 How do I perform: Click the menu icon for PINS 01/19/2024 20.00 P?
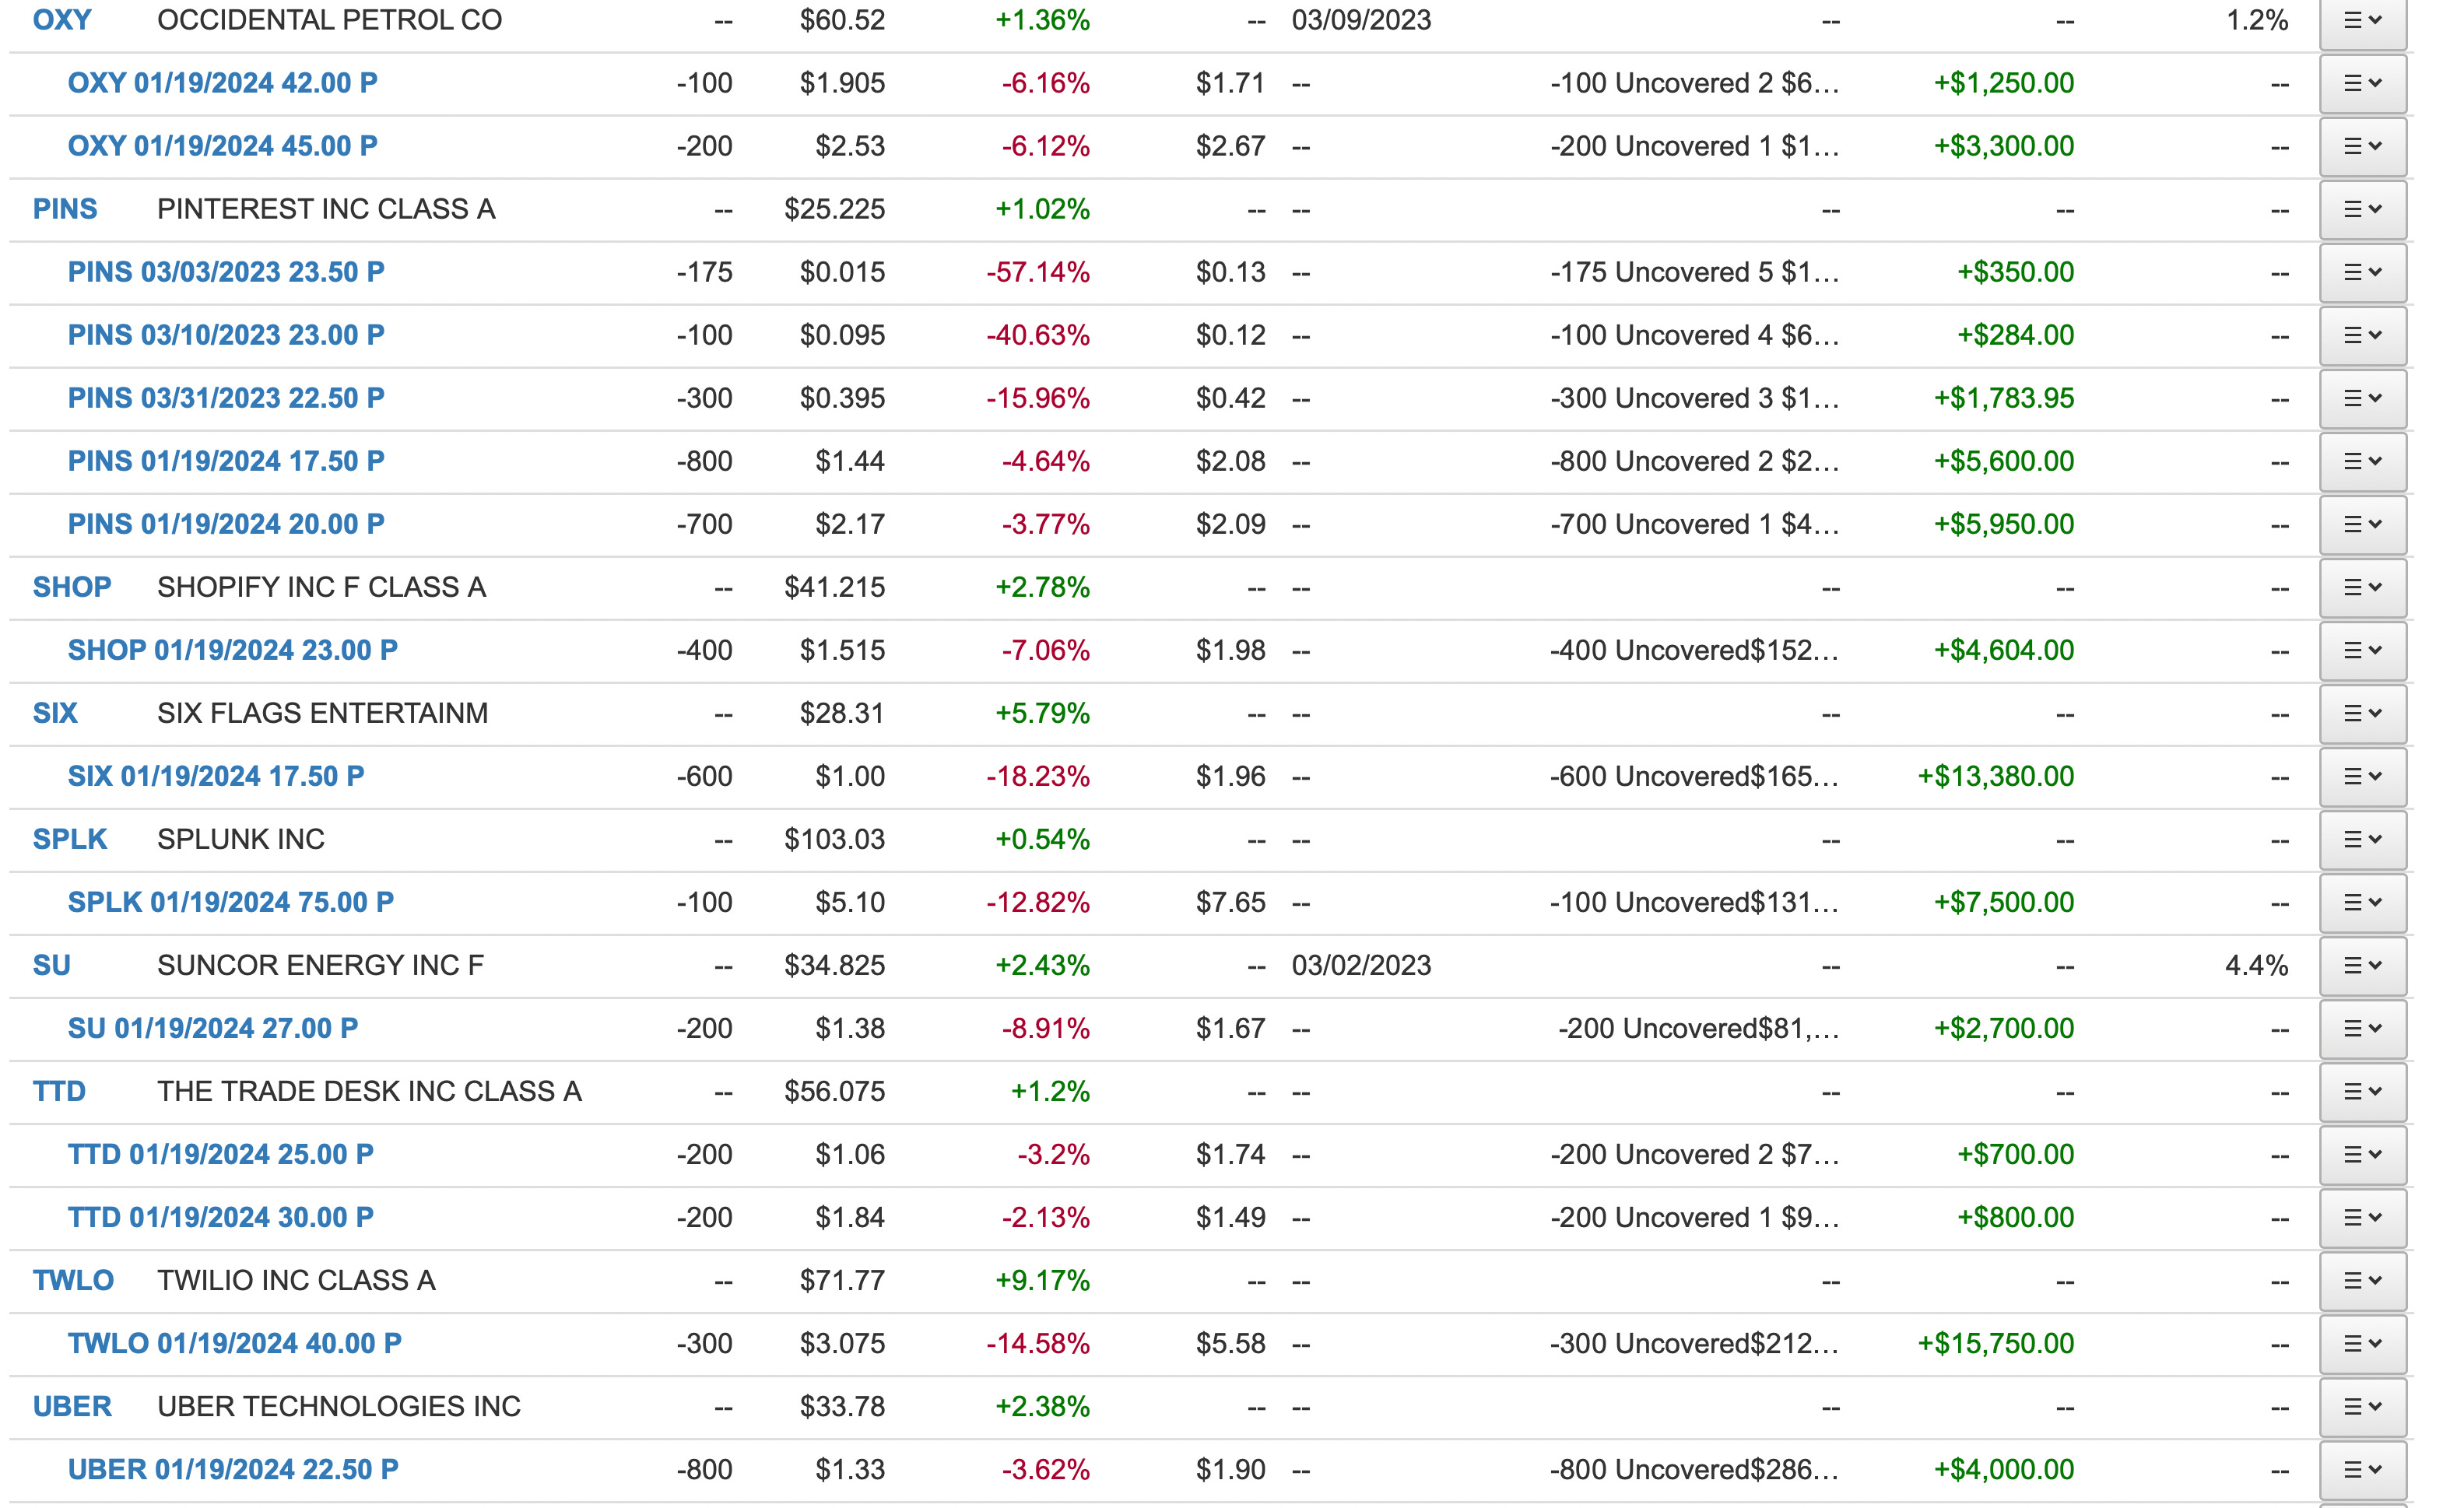2362,525
